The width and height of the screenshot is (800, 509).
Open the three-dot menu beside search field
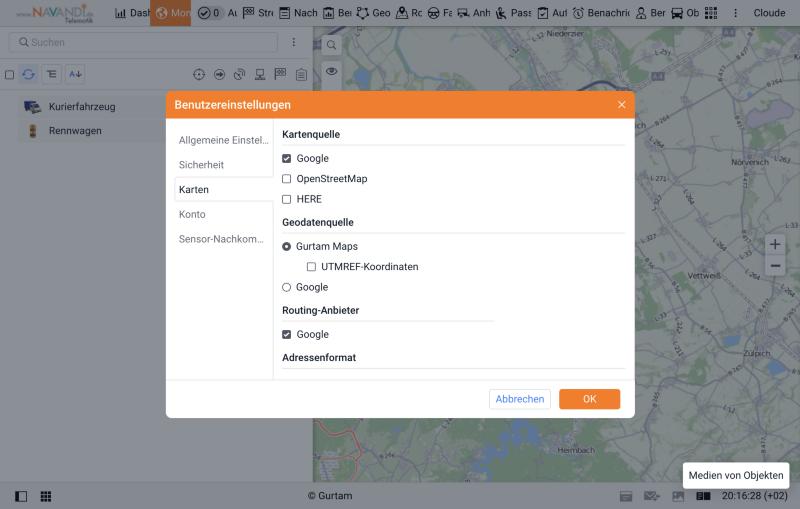pos(294,42)
